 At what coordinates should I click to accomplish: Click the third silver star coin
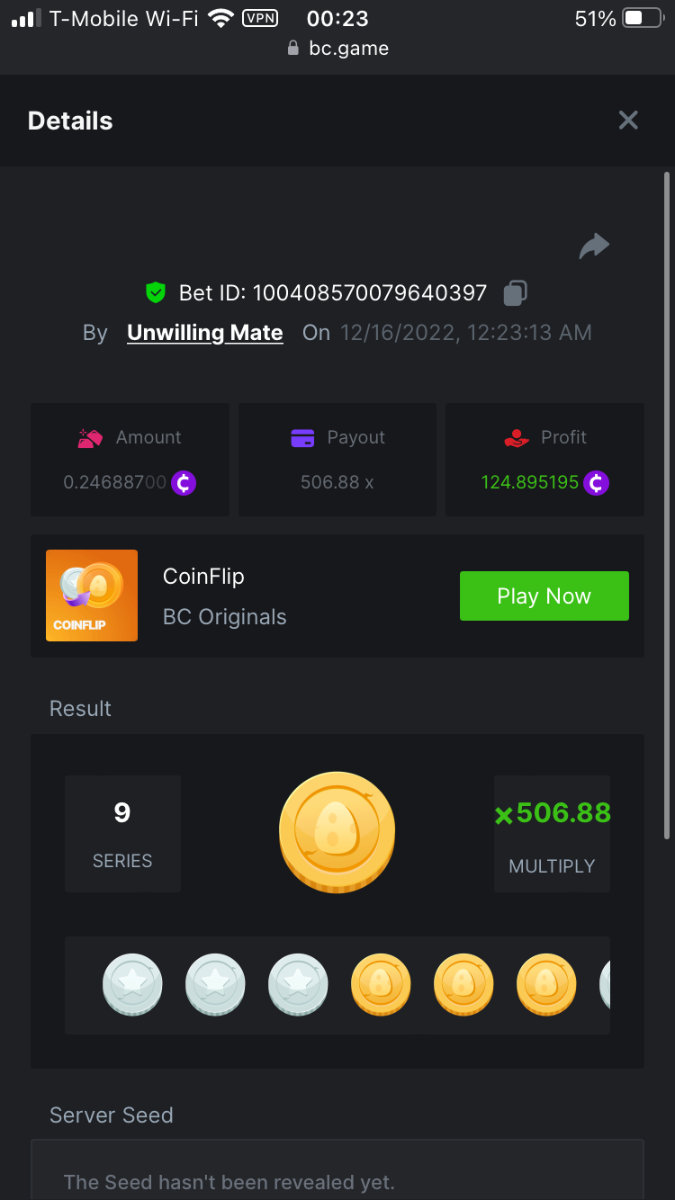pyautogui.click(x=298, y=984)
